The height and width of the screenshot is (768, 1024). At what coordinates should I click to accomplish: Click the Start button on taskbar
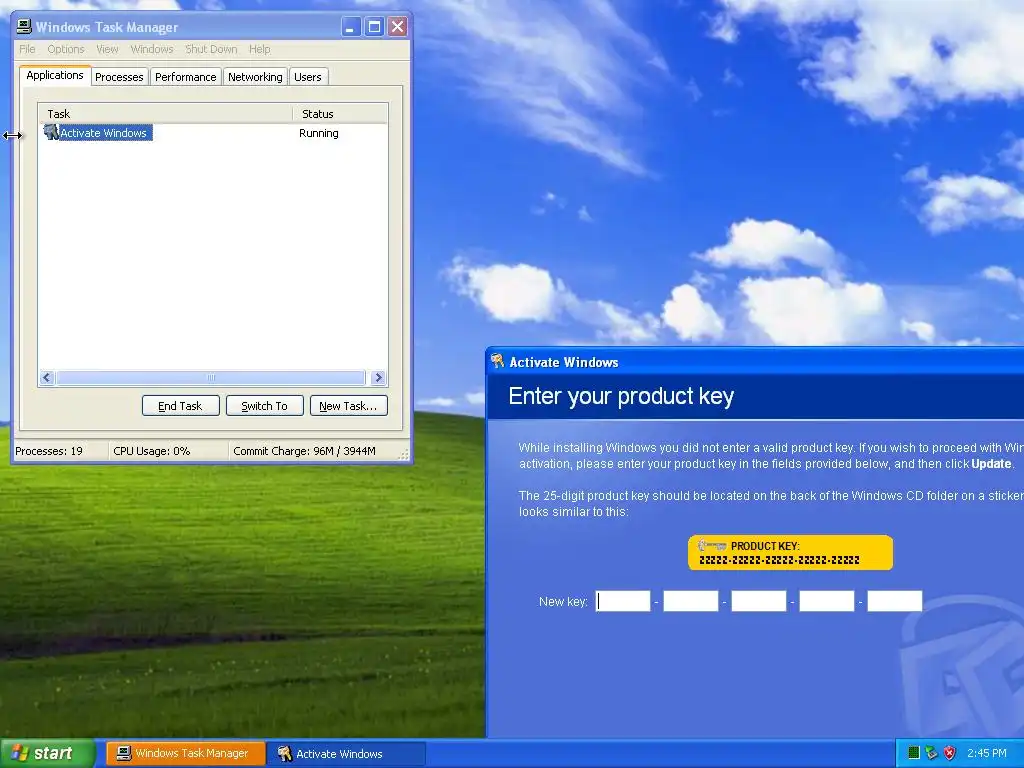(48, 753)
